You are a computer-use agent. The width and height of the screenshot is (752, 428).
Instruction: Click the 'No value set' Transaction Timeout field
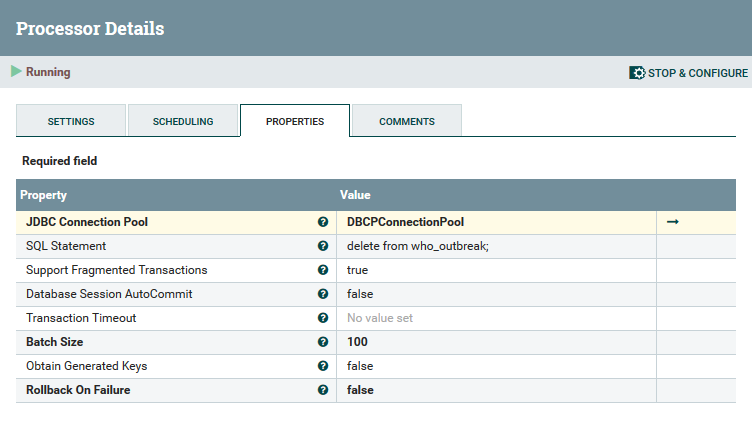click(380, 318)
